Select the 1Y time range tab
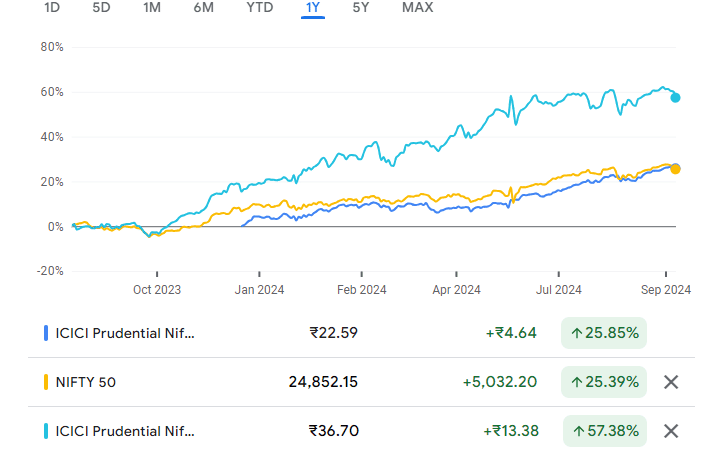The image size is (709, 454). (x=312, y=8)
